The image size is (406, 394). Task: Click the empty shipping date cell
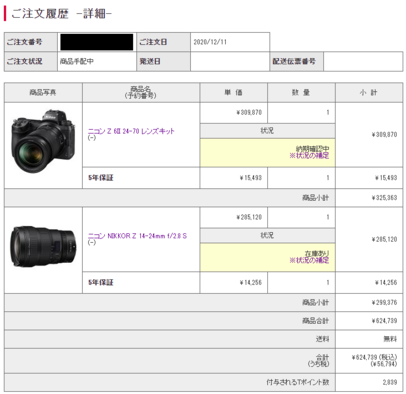(230, 61)
